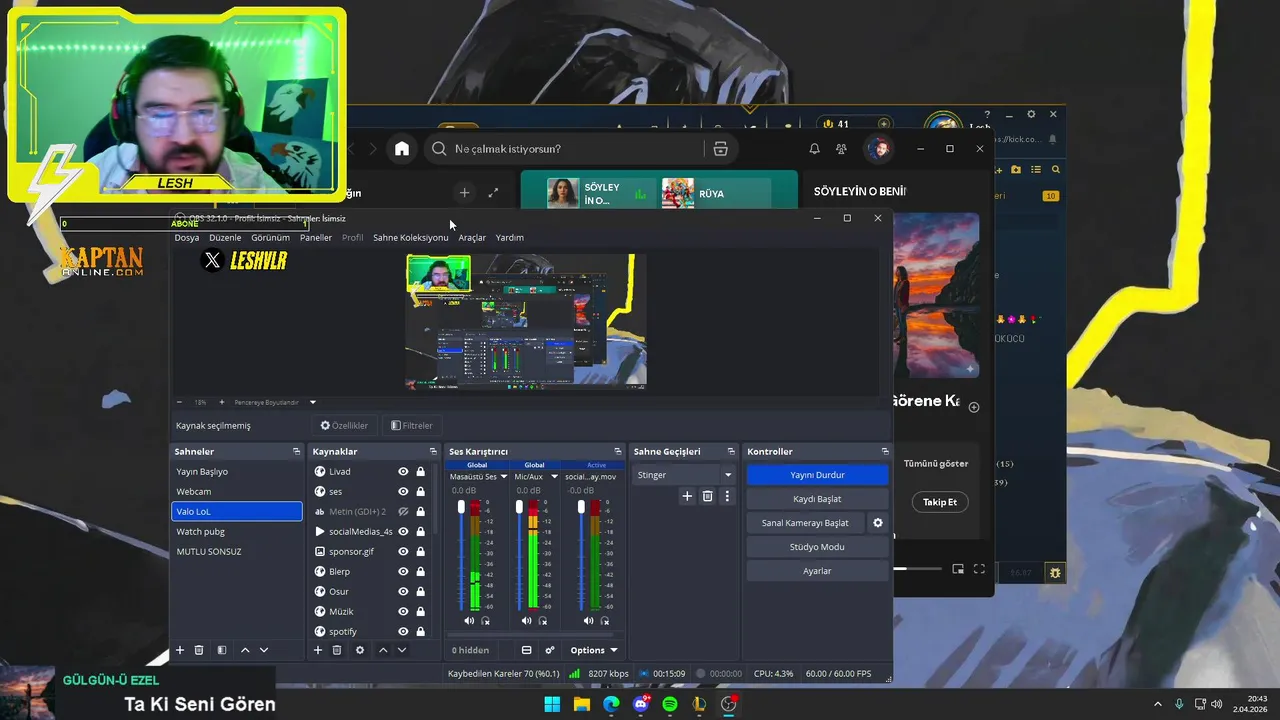Image resolution: width=1280 pixels, height=720 pixels.
Task: Open Spotify notifications bell icon
Action: pos(814,149)
